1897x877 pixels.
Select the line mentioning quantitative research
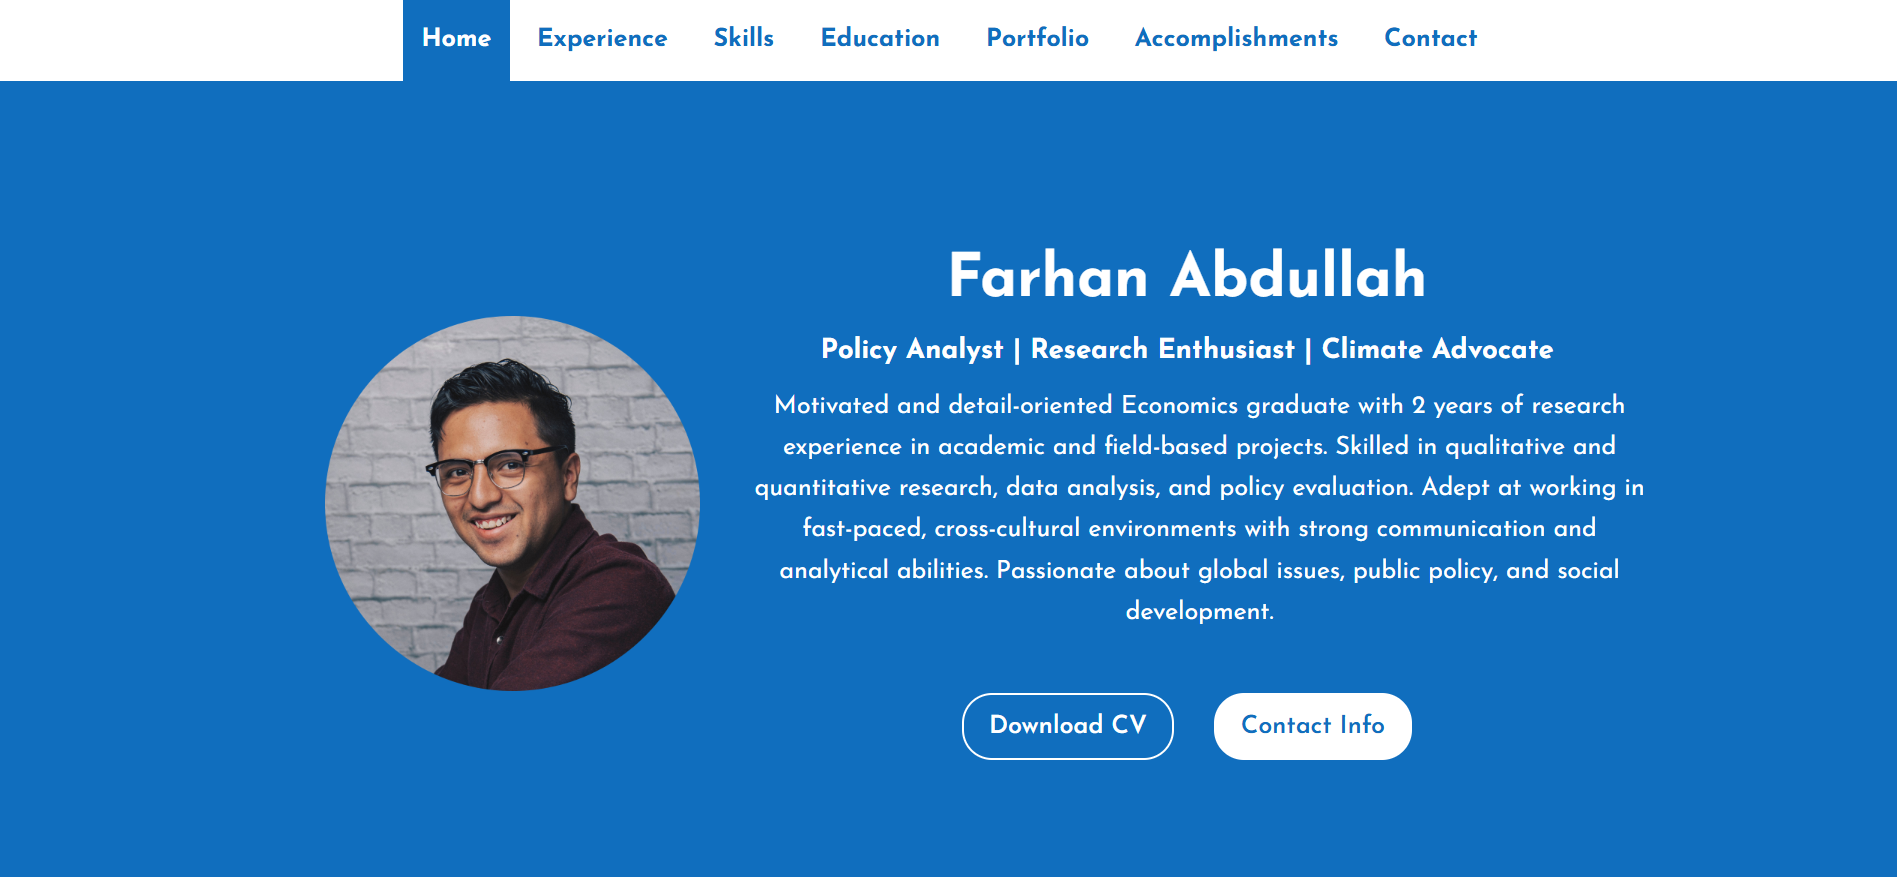coord(1199,487)
